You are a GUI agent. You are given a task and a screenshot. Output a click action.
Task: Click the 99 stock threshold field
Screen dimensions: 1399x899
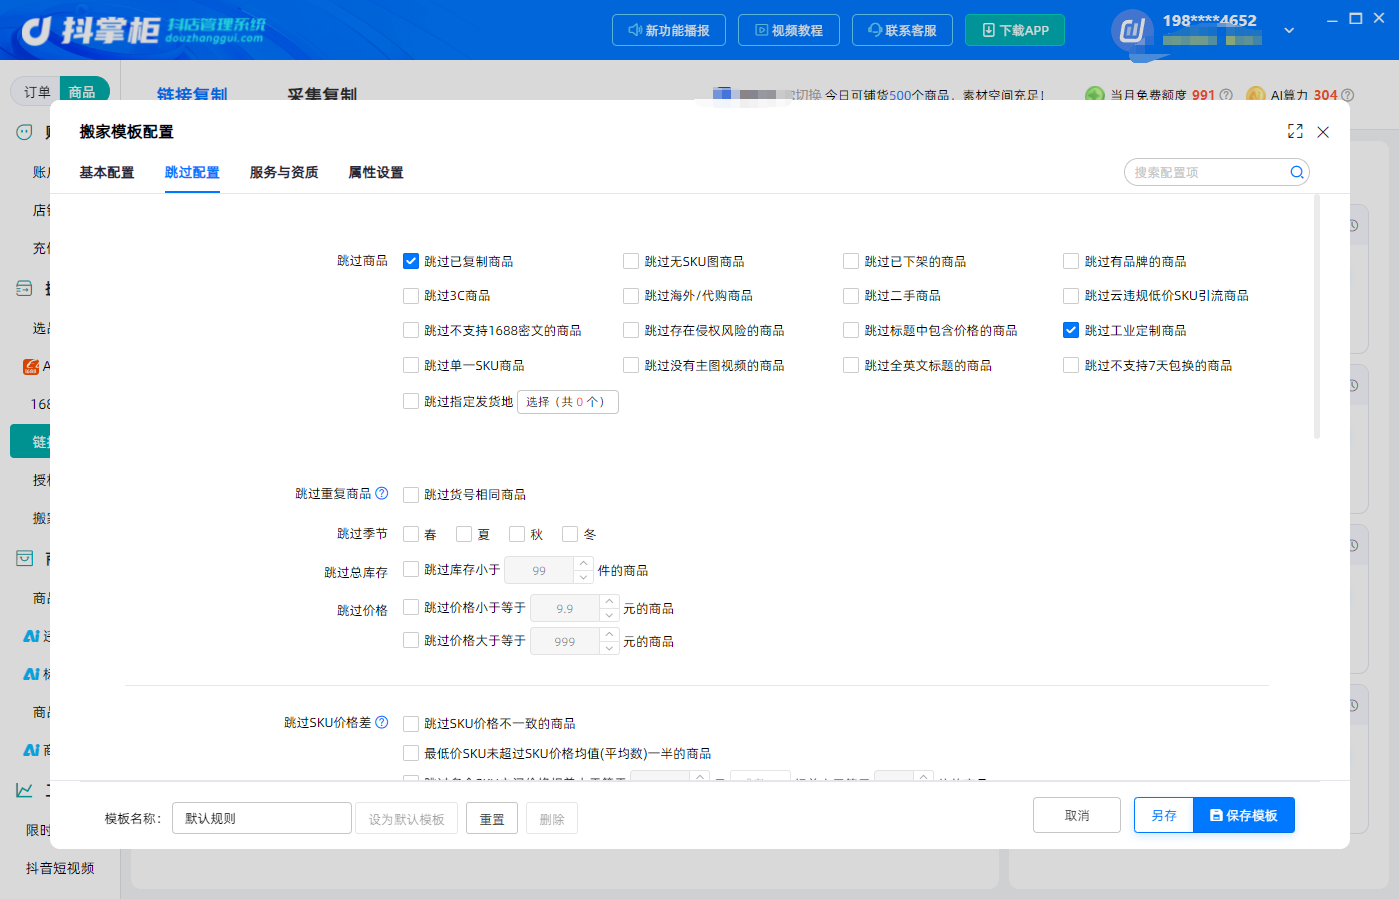[x=540, y=570]
